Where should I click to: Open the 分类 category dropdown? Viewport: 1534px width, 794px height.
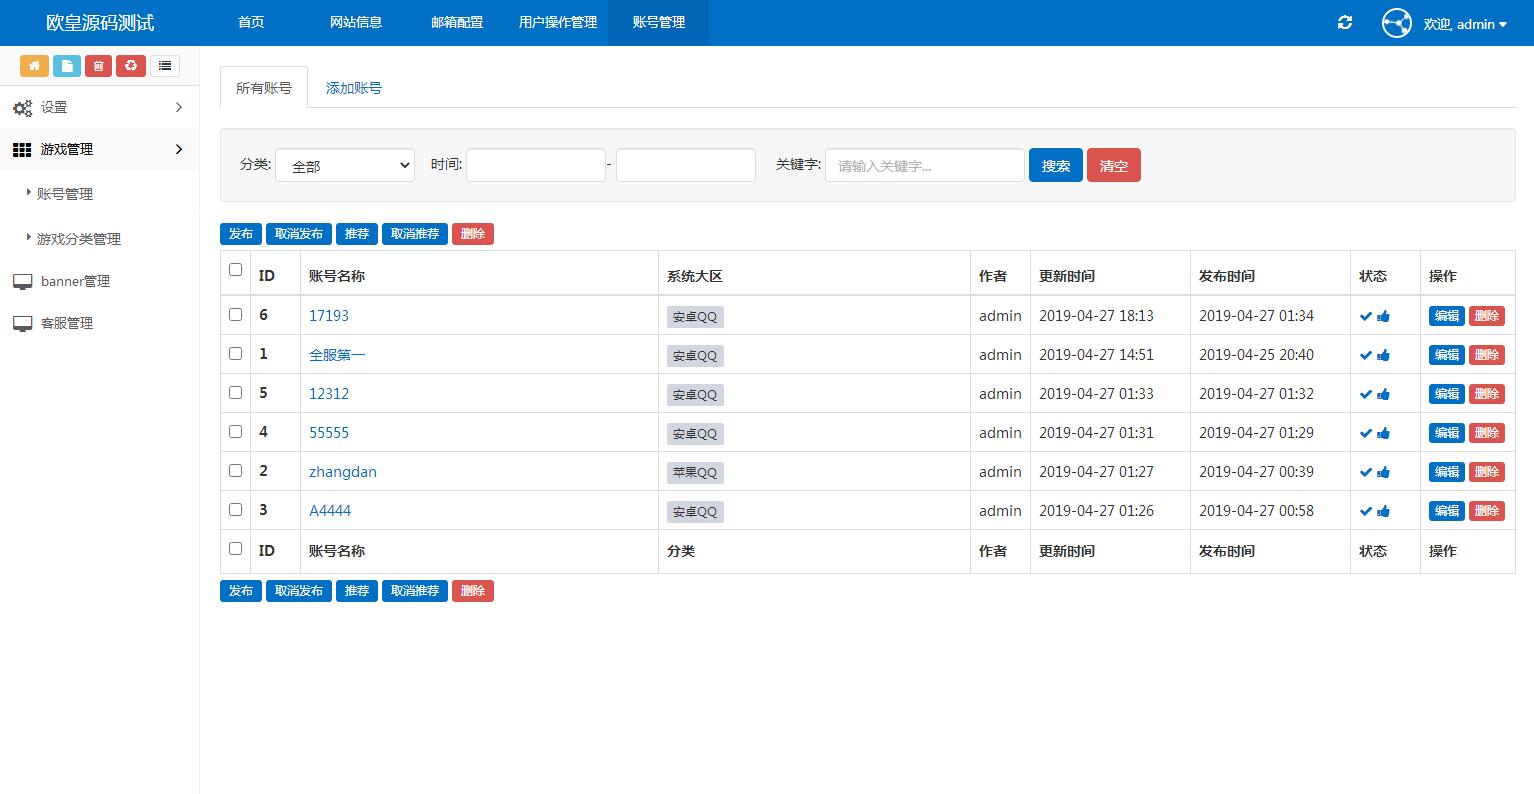click(x=345, y=166)
